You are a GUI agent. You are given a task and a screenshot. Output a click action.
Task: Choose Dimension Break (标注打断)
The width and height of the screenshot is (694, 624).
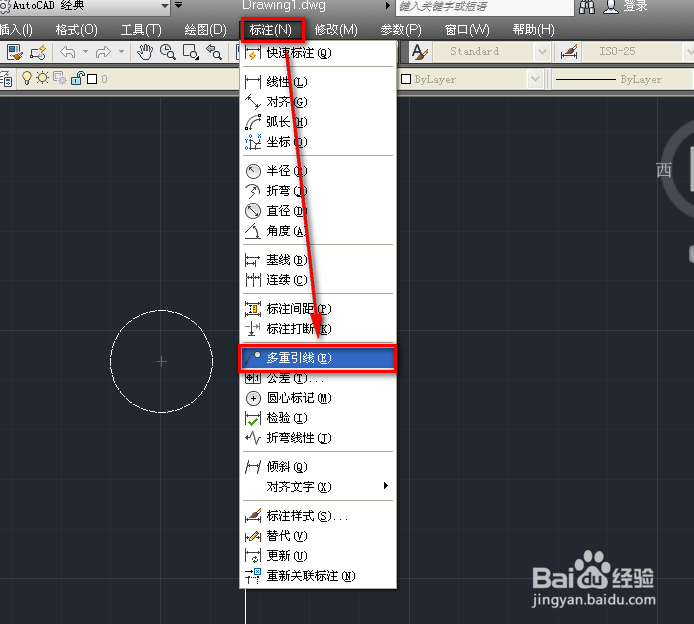coord(318,328)
